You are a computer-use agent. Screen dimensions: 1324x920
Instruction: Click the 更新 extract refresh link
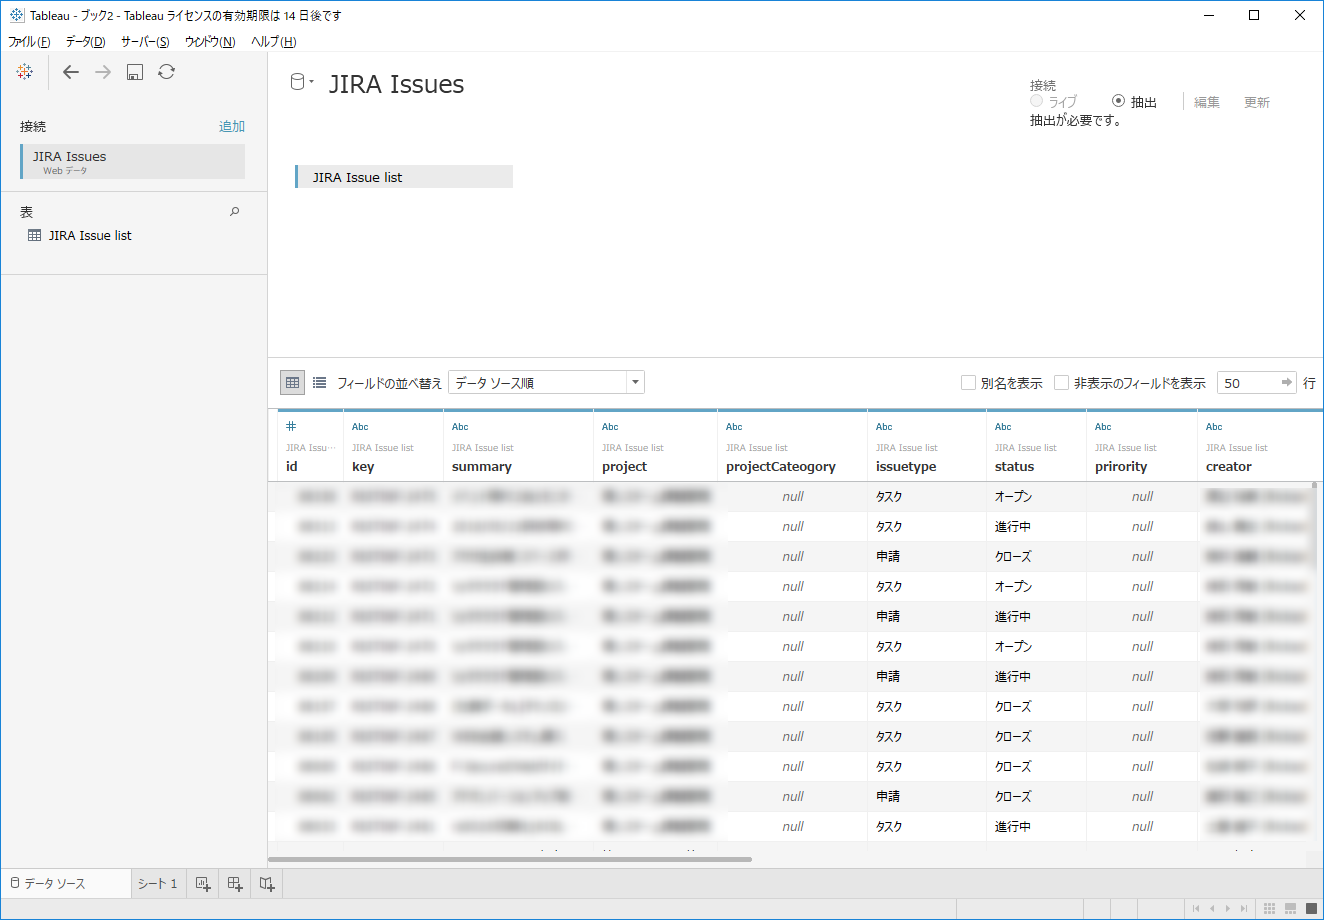(1257, 102)
